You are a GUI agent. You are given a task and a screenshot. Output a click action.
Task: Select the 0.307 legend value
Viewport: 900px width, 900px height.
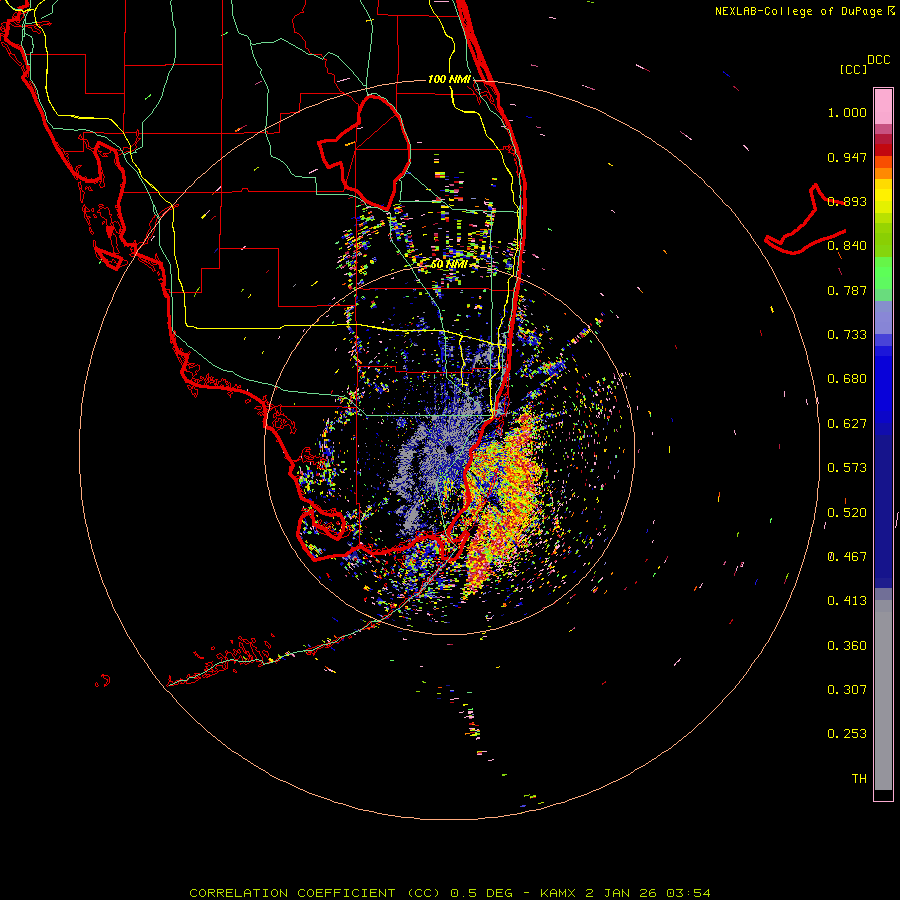click(847, 689)
